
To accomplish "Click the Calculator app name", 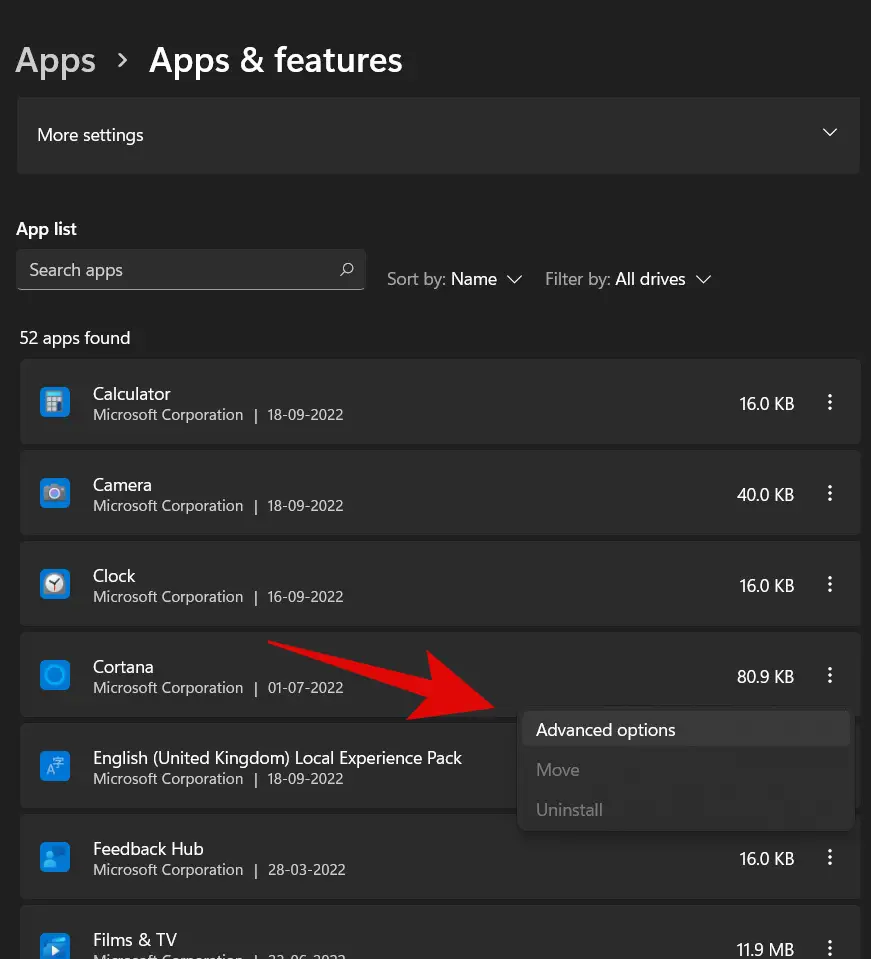I will pos(132,394).
